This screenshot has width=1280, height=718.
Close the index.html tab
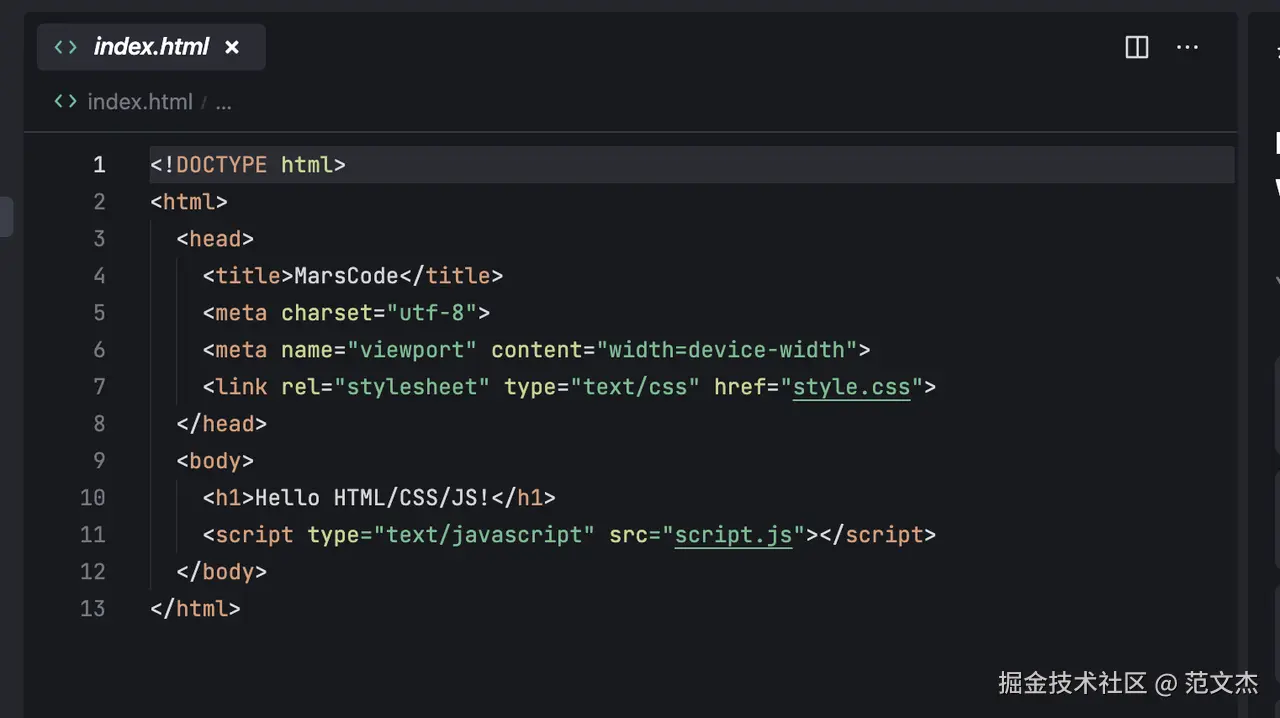click(x=232, y=47)
